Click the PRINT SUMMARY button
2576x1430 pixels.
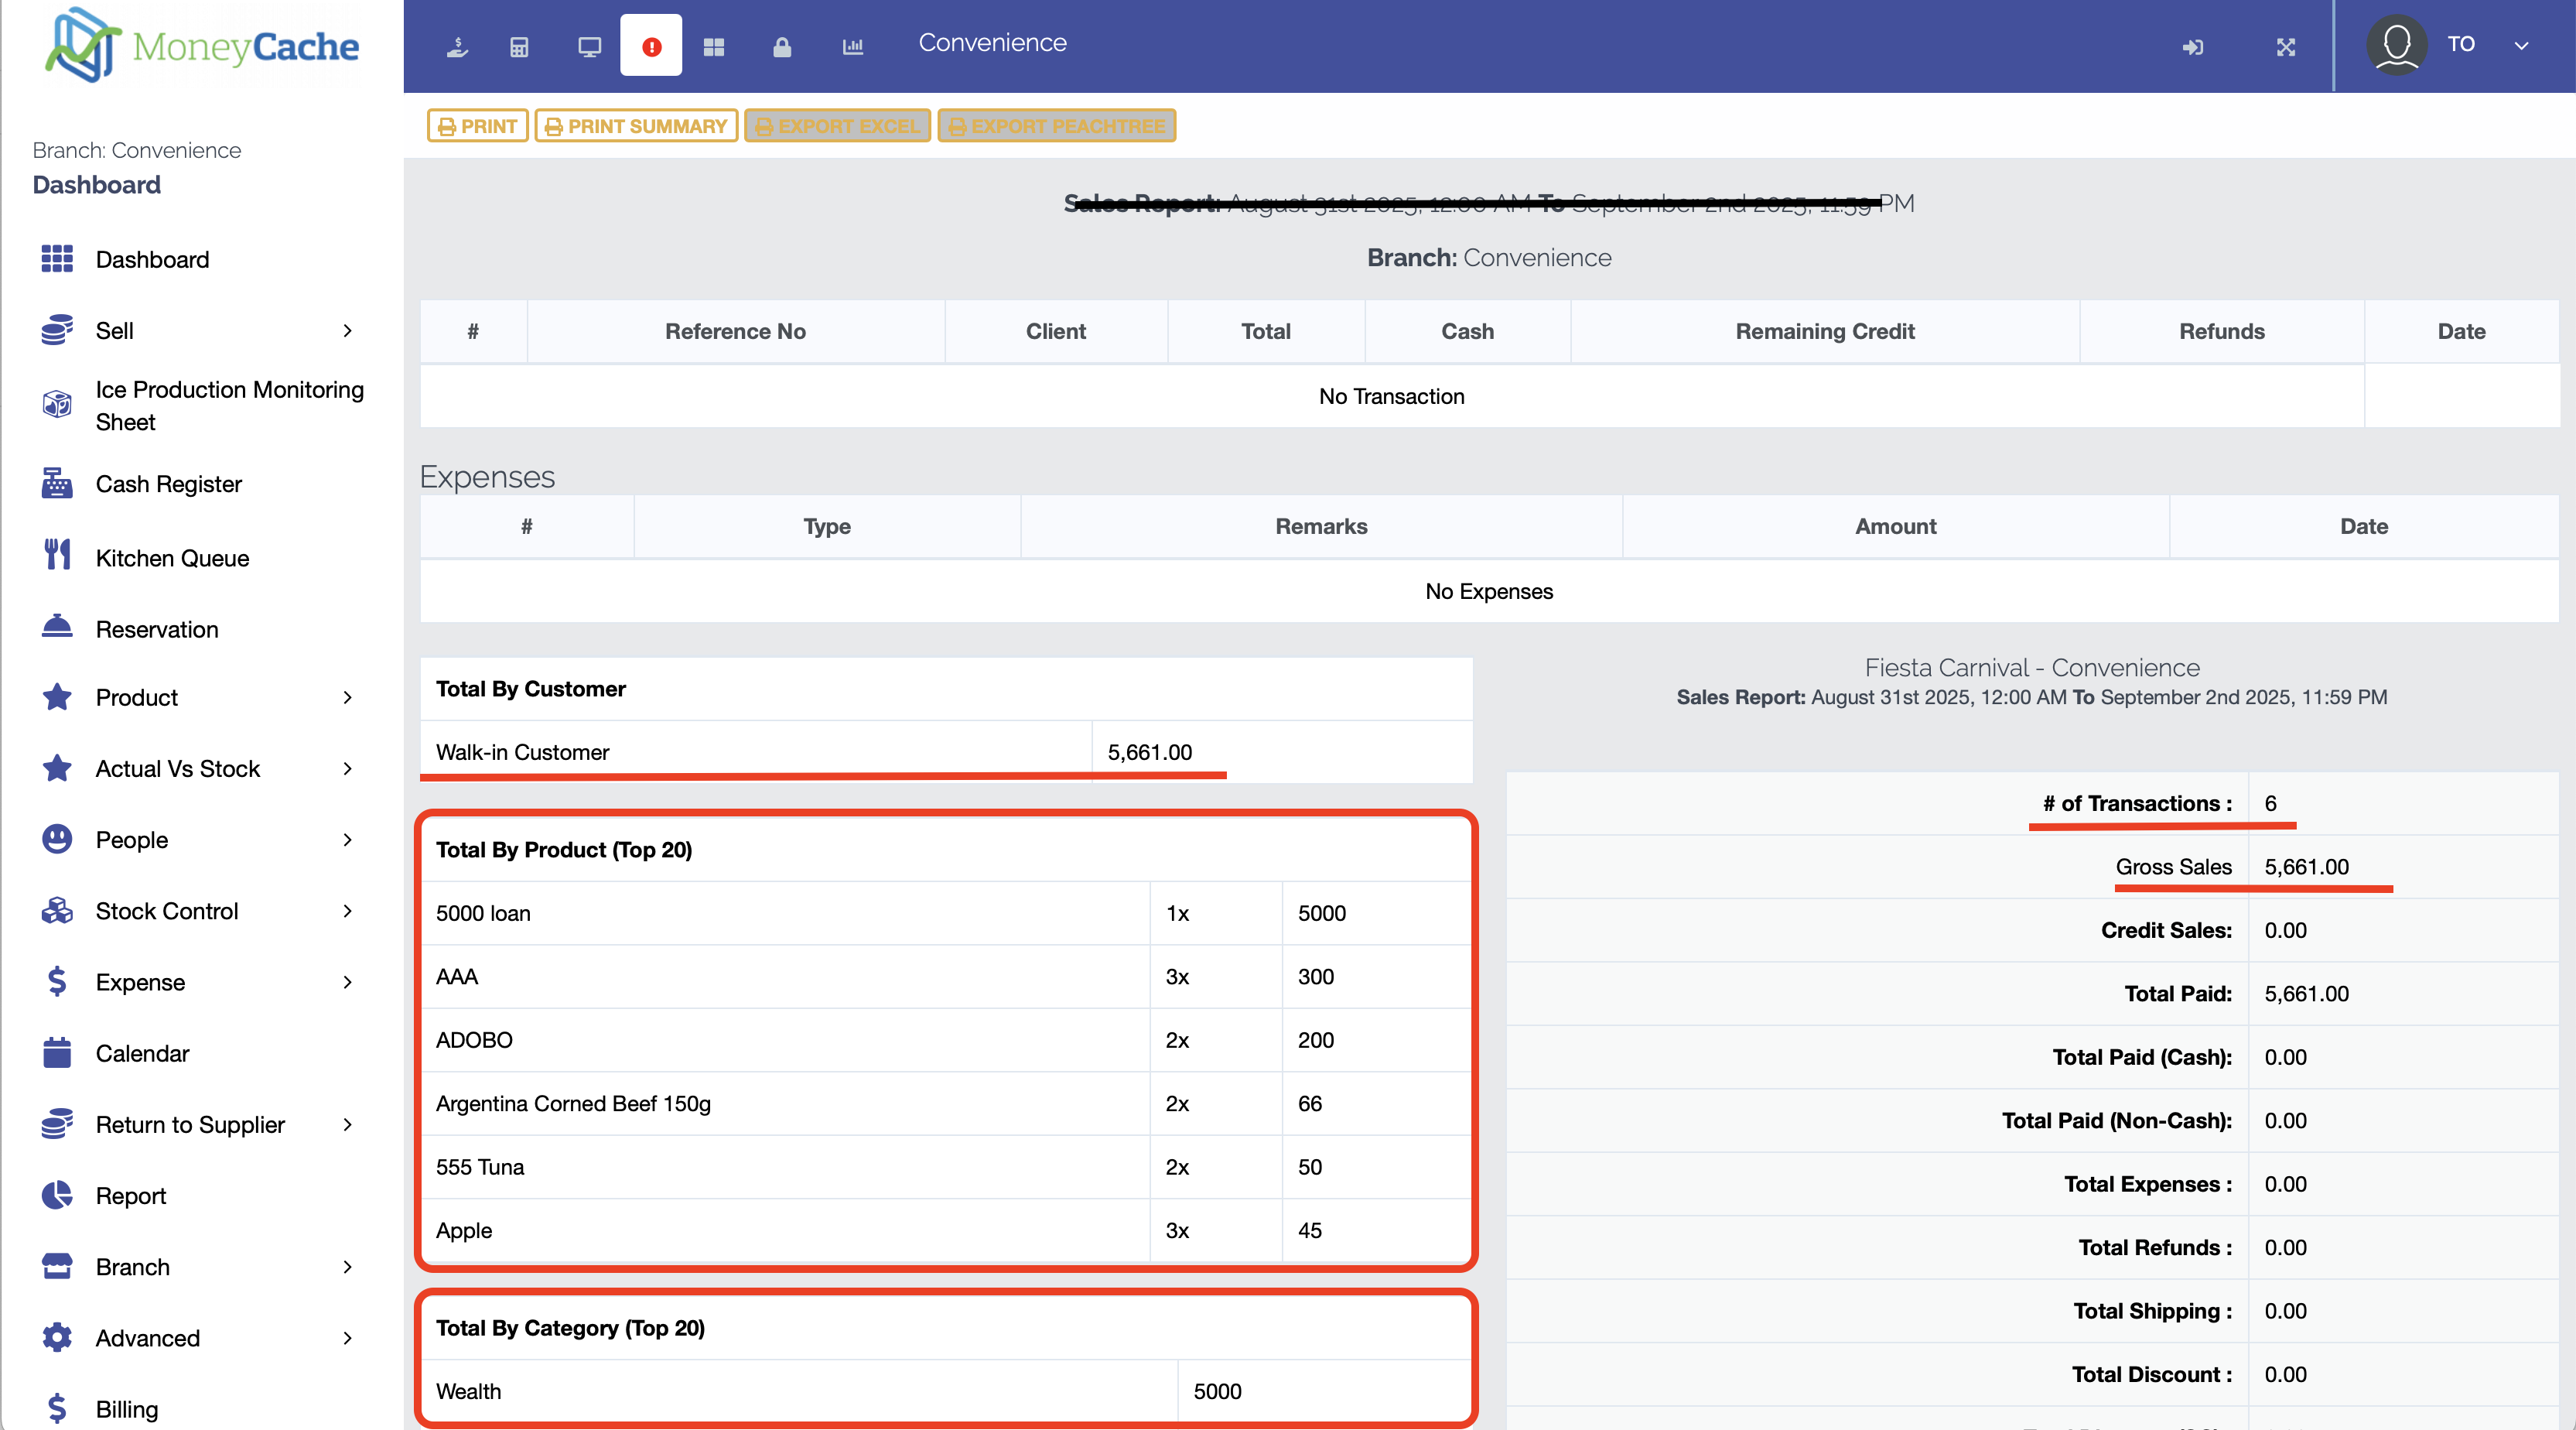coord(636,126)
